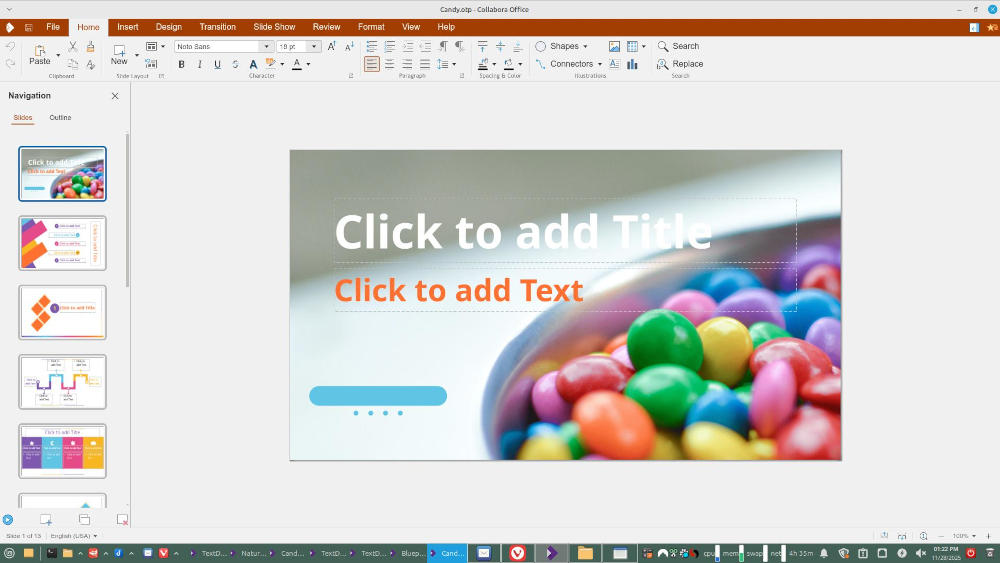Toggle Italic text formatting
This screenshot has width=1000, height=563.
point(199,64)
